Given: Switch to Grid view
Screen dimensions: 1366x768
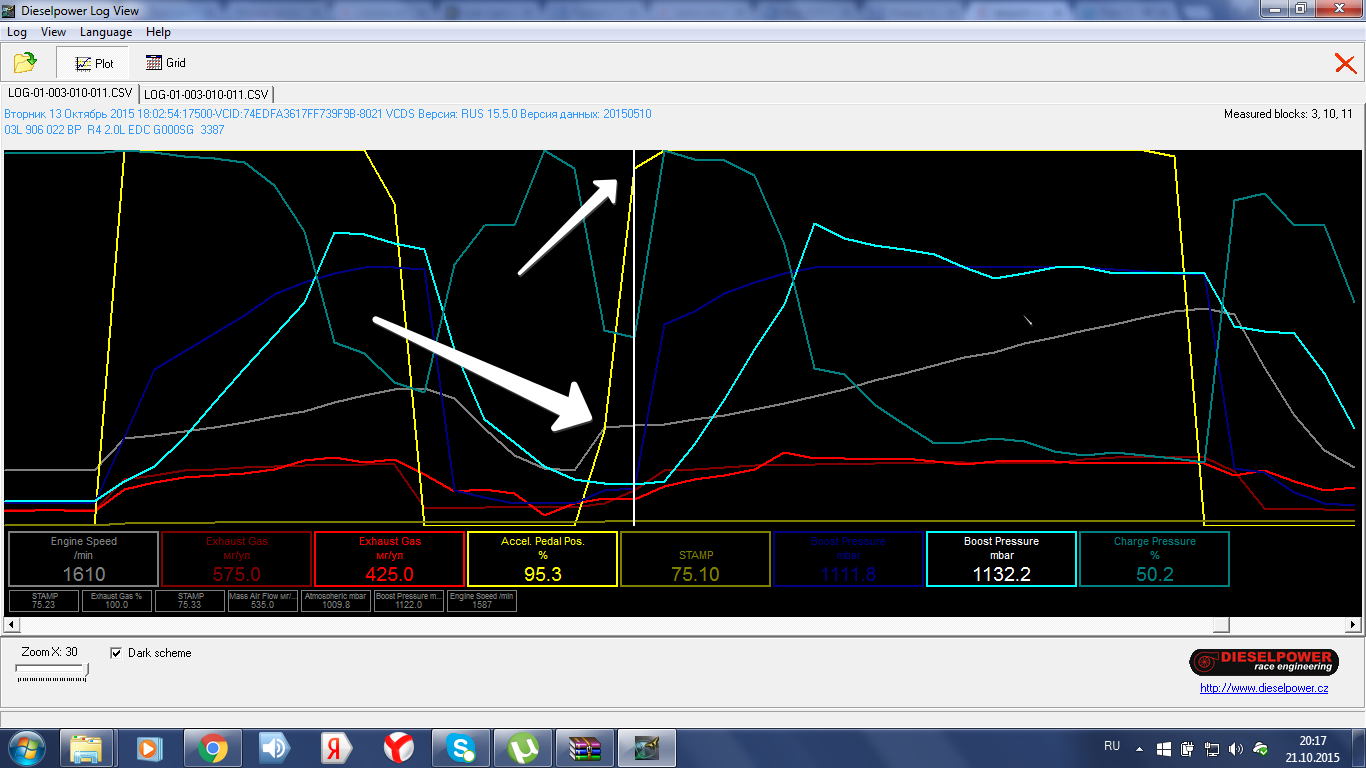Looking at the screenshot, I should coord(166,63).
